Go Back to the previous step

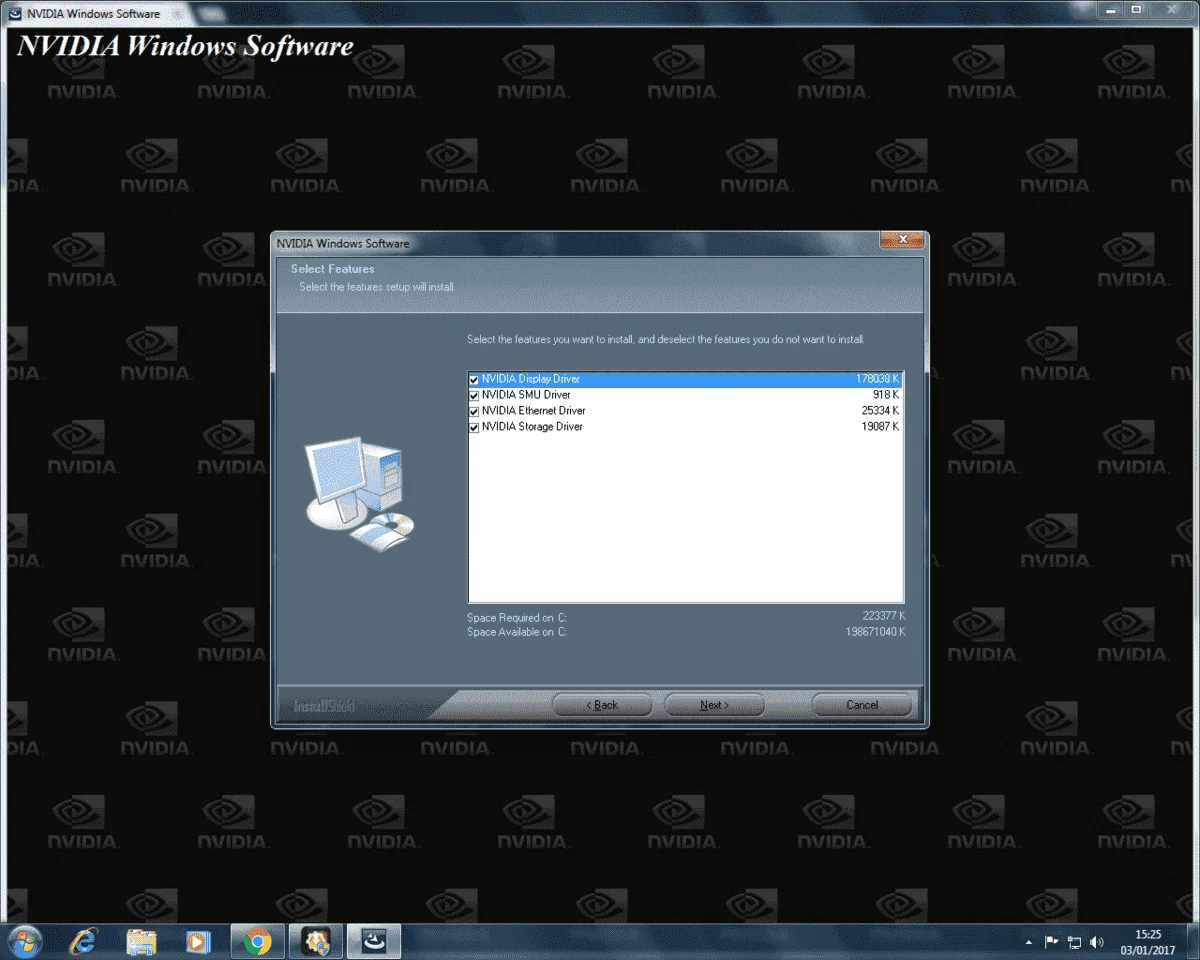click(602, 705)
